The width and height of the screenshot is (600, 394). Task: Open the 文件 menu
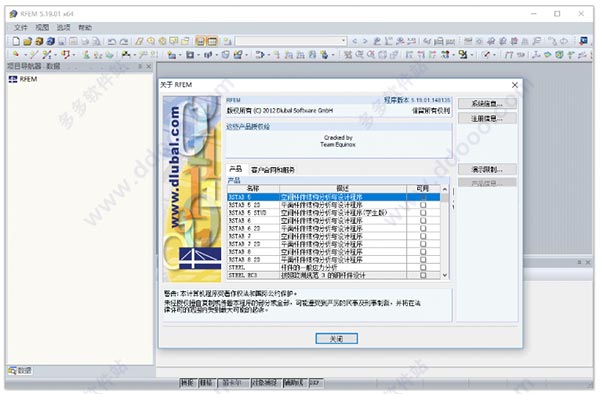pyautogui.click(x=21, y=28)
